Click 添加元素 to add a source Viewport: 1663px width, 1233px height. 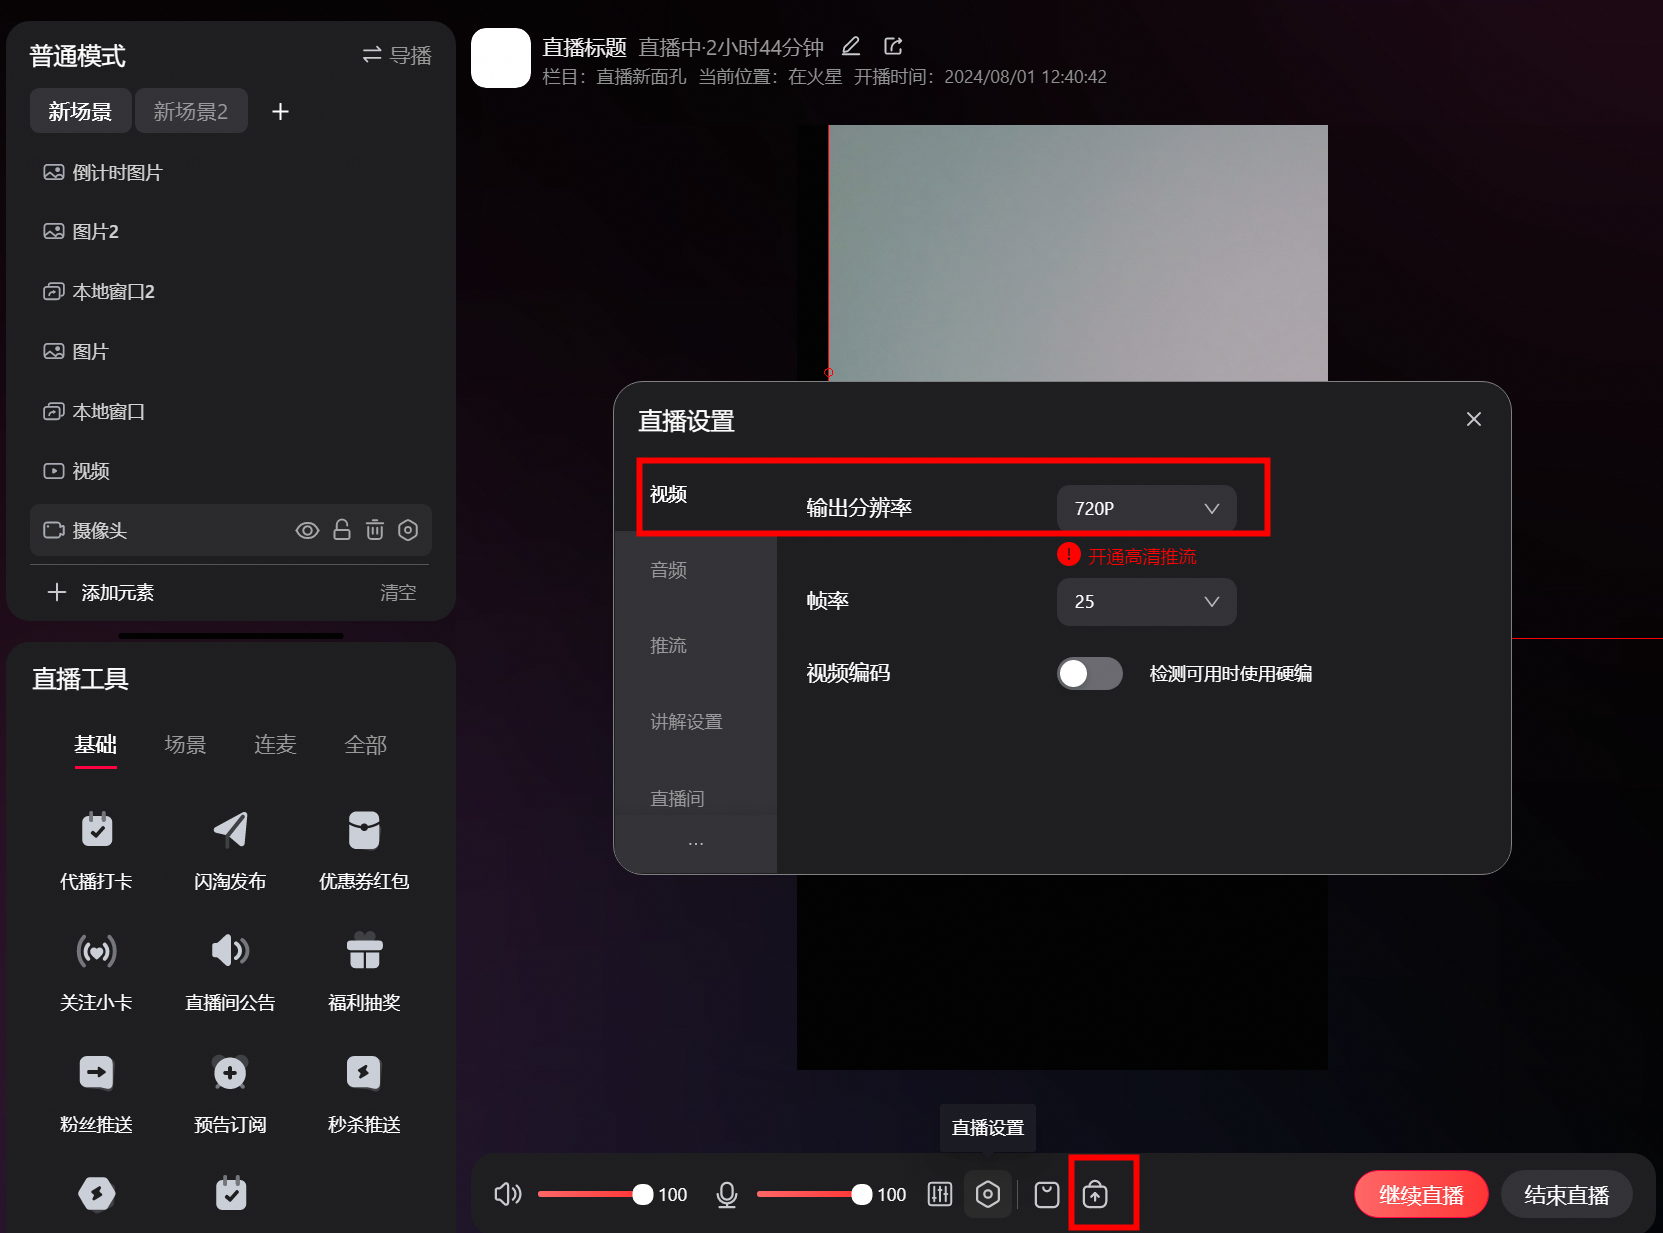101,592
